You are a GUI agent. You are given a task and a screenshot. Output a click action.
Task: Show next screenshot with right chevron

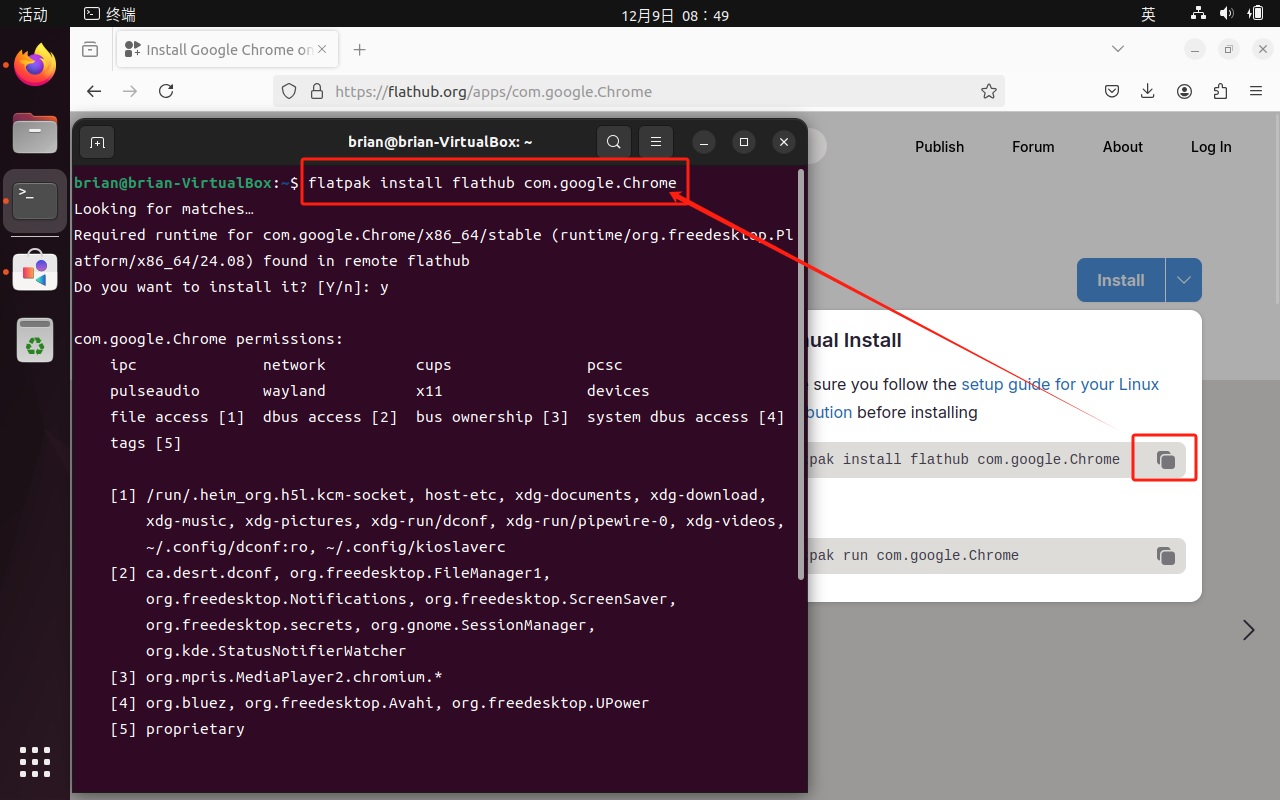1248,630
